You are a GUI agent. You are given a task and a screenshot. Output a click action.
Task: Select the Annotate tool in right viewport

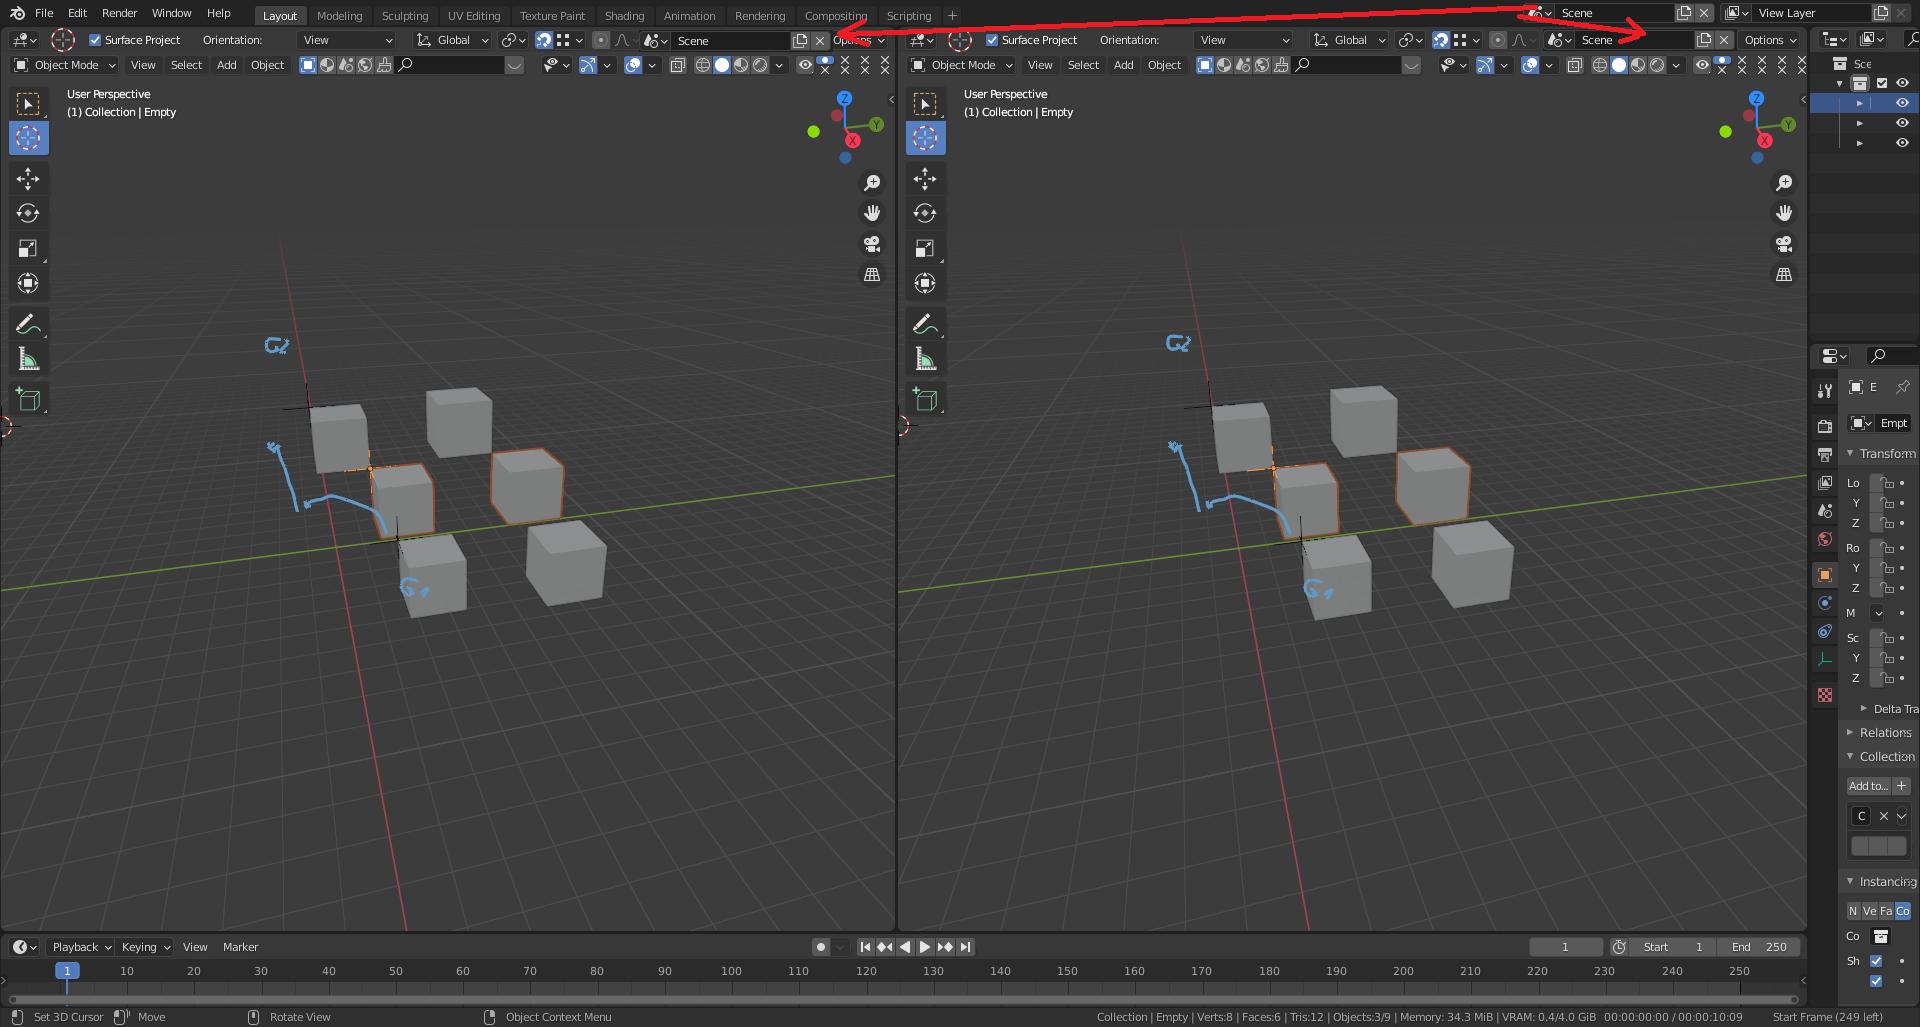925,324
